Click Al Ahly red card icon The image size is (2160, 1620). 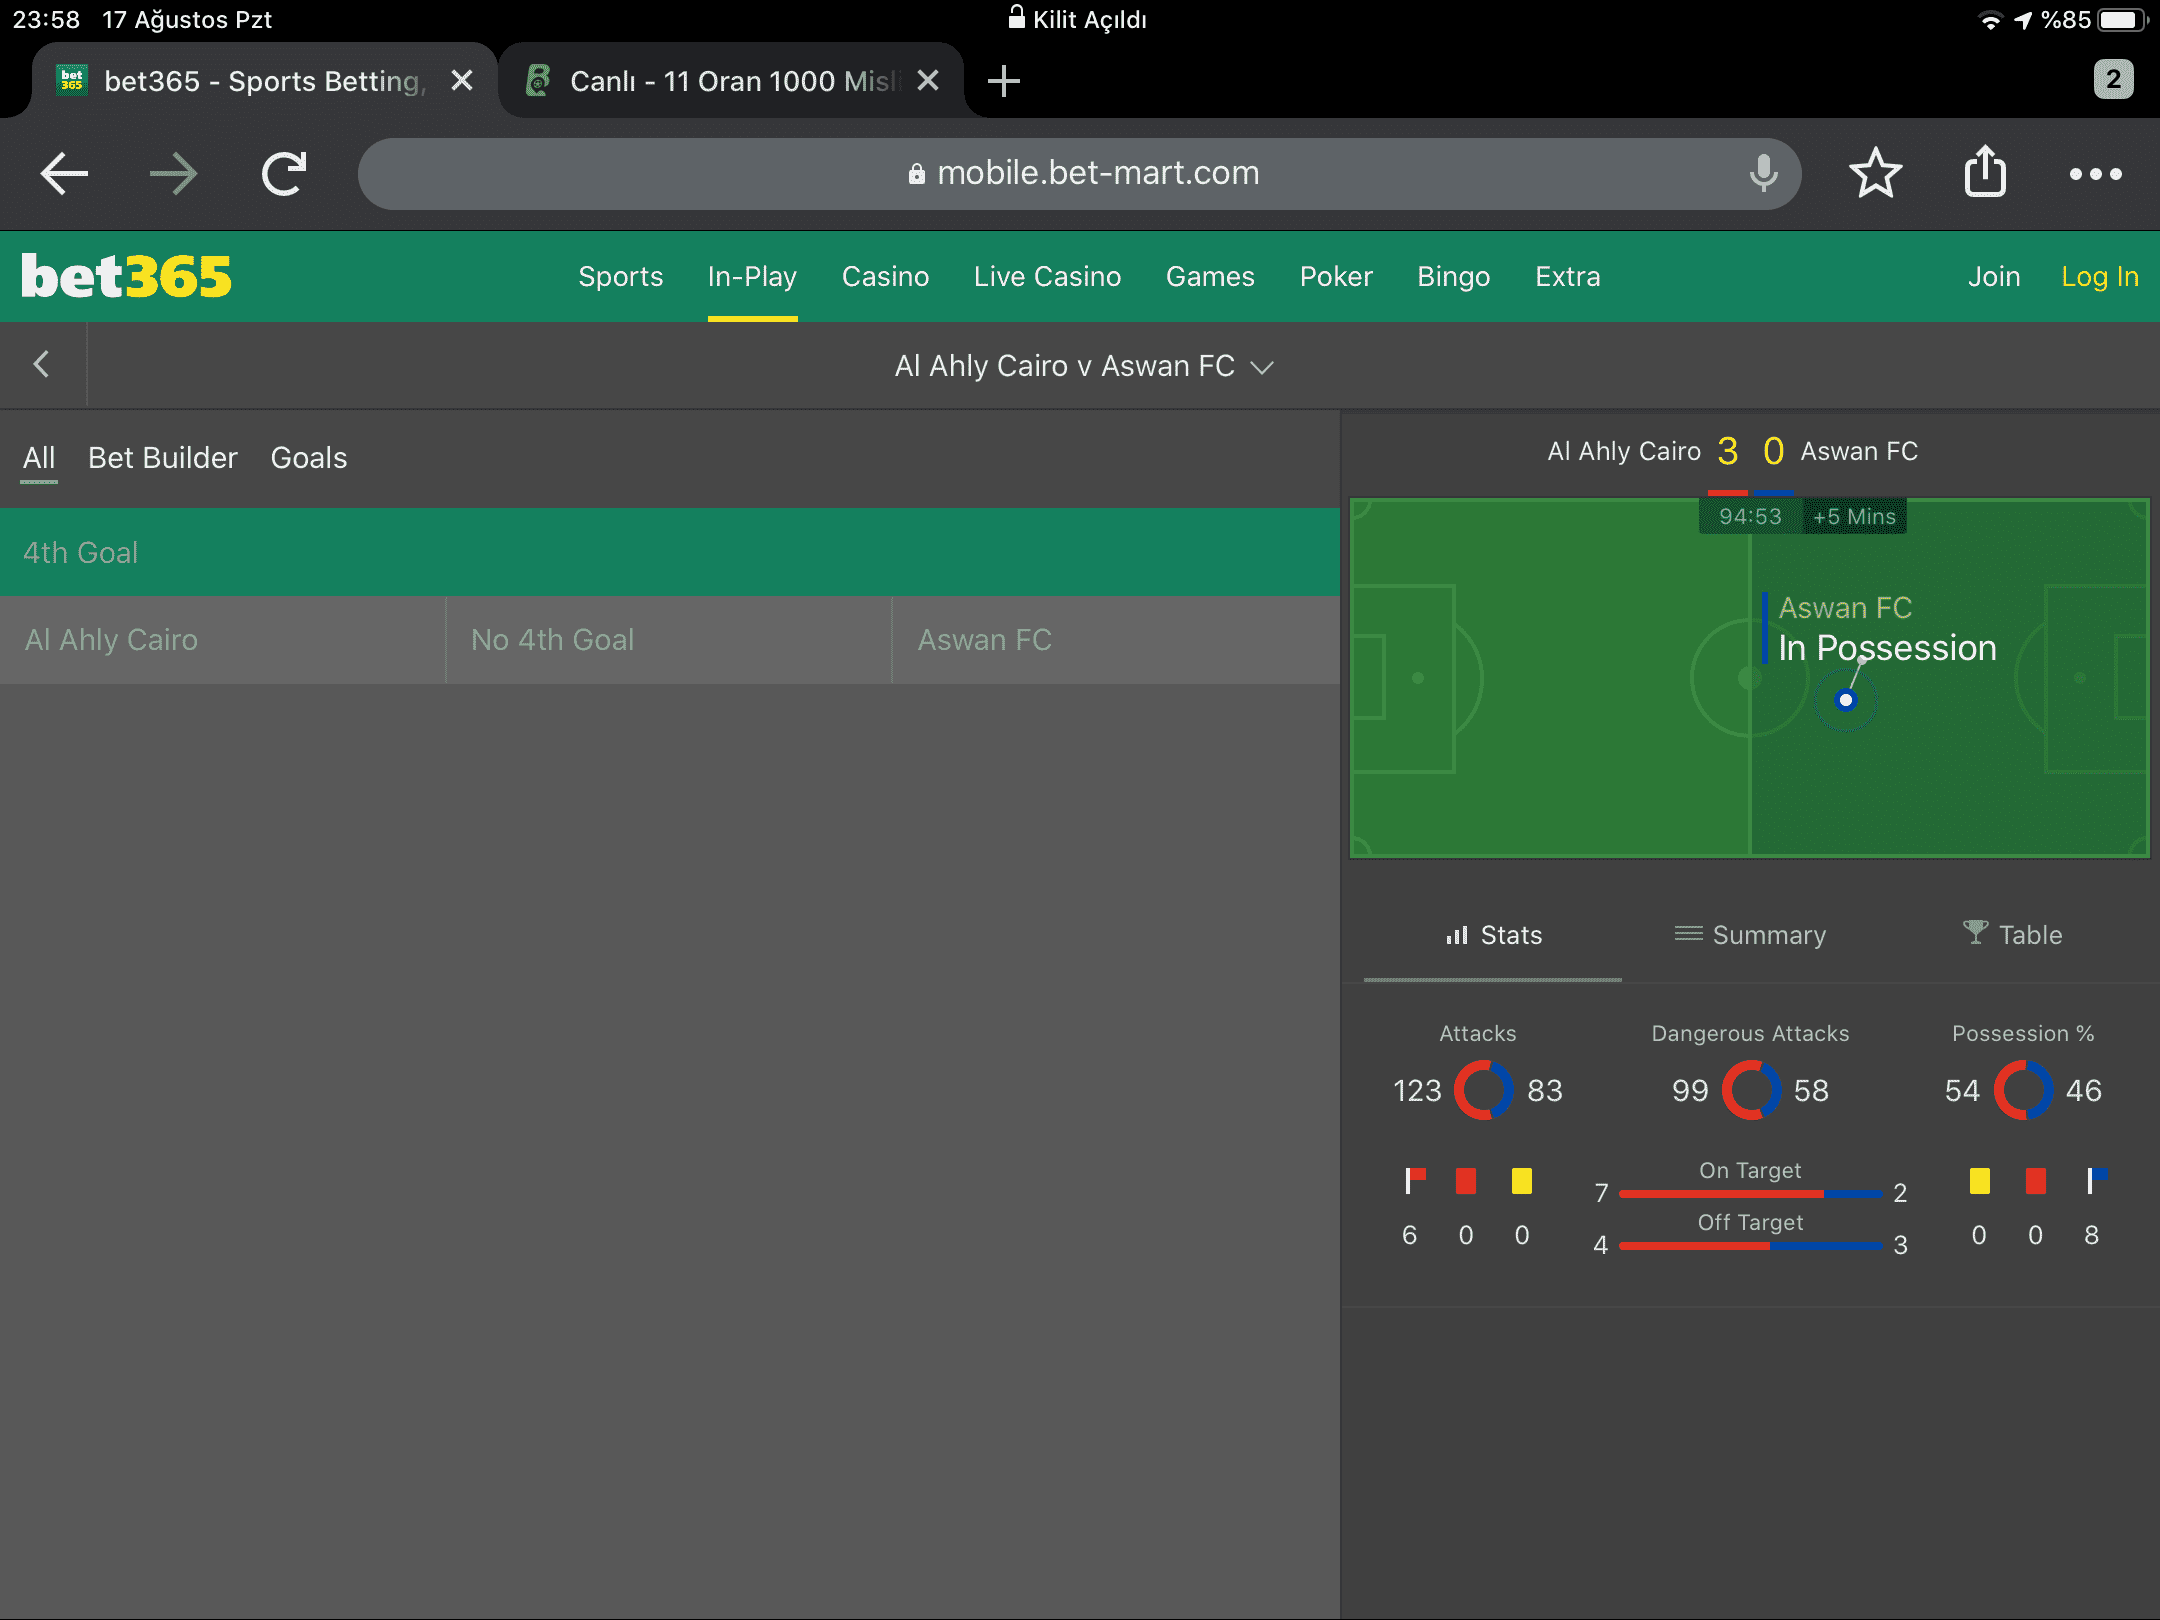1466,1181
